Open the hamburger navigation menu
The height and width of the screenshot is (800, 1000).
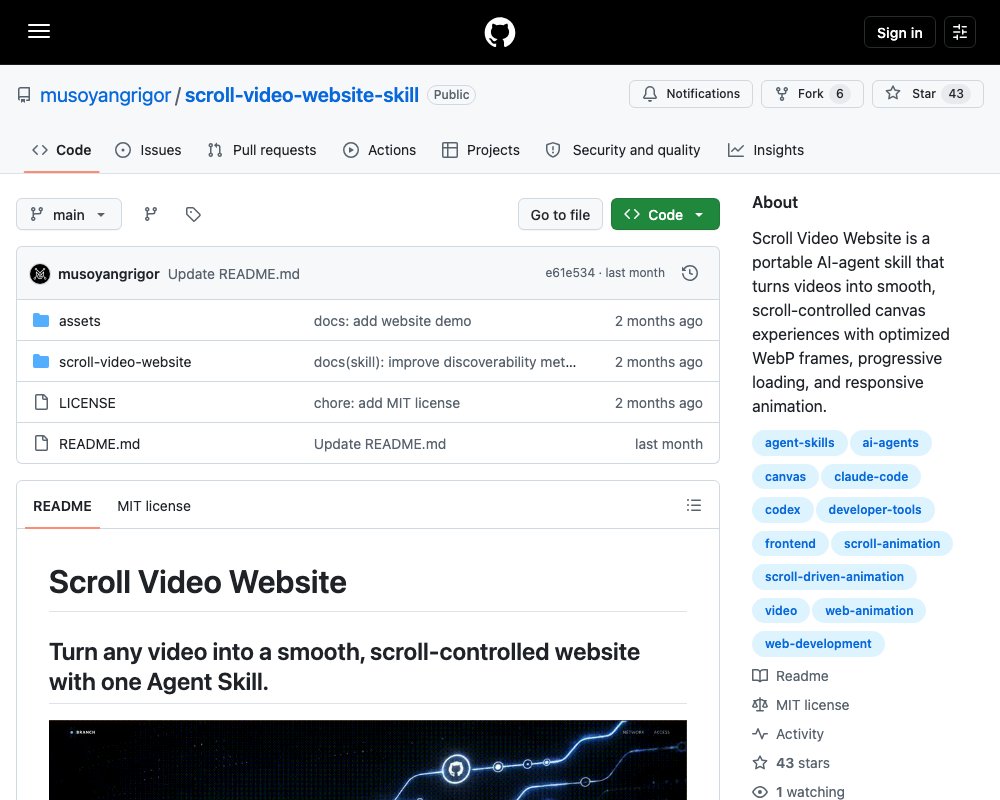[x=39, y=31]
